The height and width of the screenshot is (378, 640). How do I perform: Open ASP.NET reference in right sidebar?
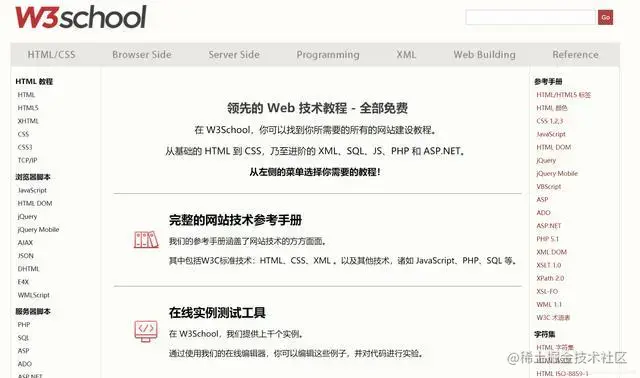coord(549,226)
